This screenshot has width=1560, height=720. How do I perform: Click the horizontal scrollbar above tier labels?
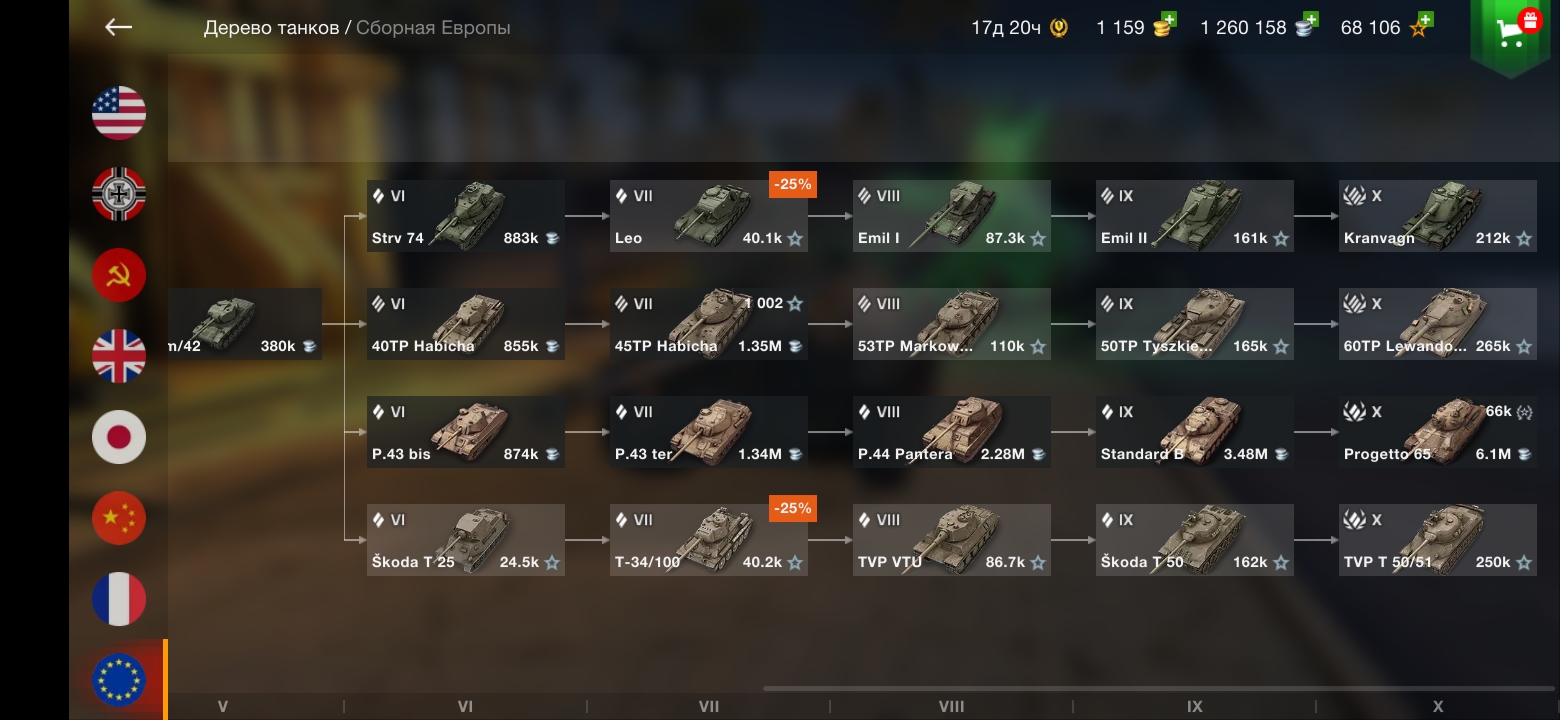pos(1160,688)
